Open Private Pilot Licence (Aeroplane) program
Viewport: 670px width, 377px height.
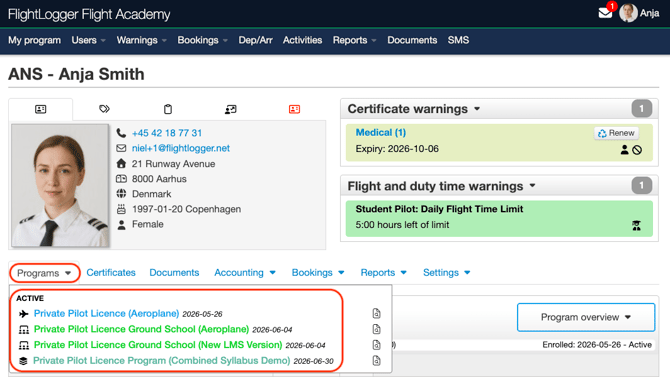[106, 313]
